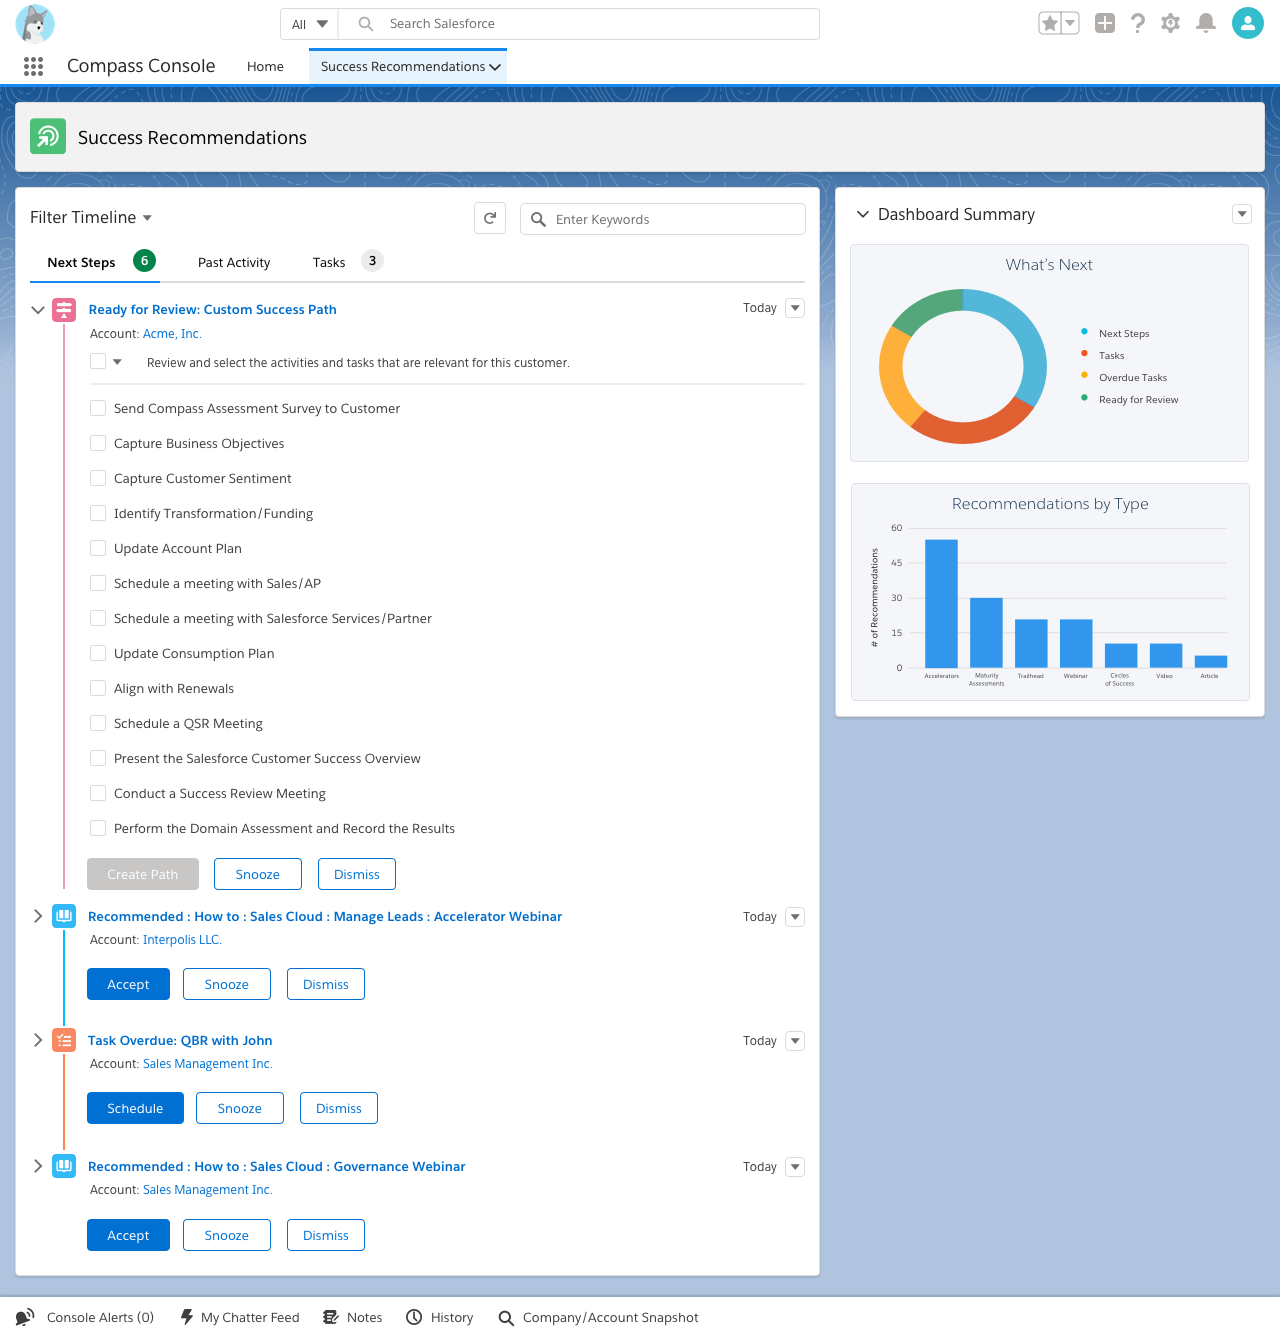The height and width of the screenshot is (1337, 1280).
Task: Click the magnifier icon in Enter Keywords field
Action: click(x=538, y=219)
